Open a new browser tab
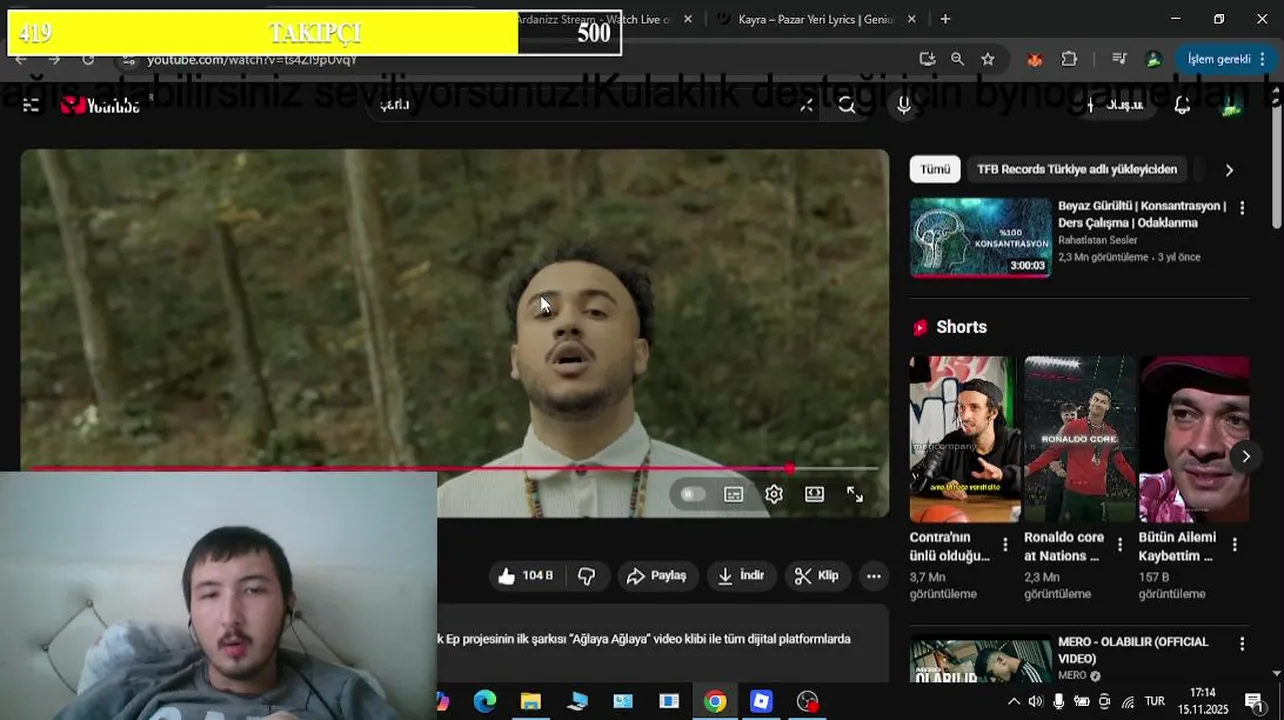Image resolution: width=1284 pixels, height=720 pixels. pyautogui.click(x=945, y=19)
